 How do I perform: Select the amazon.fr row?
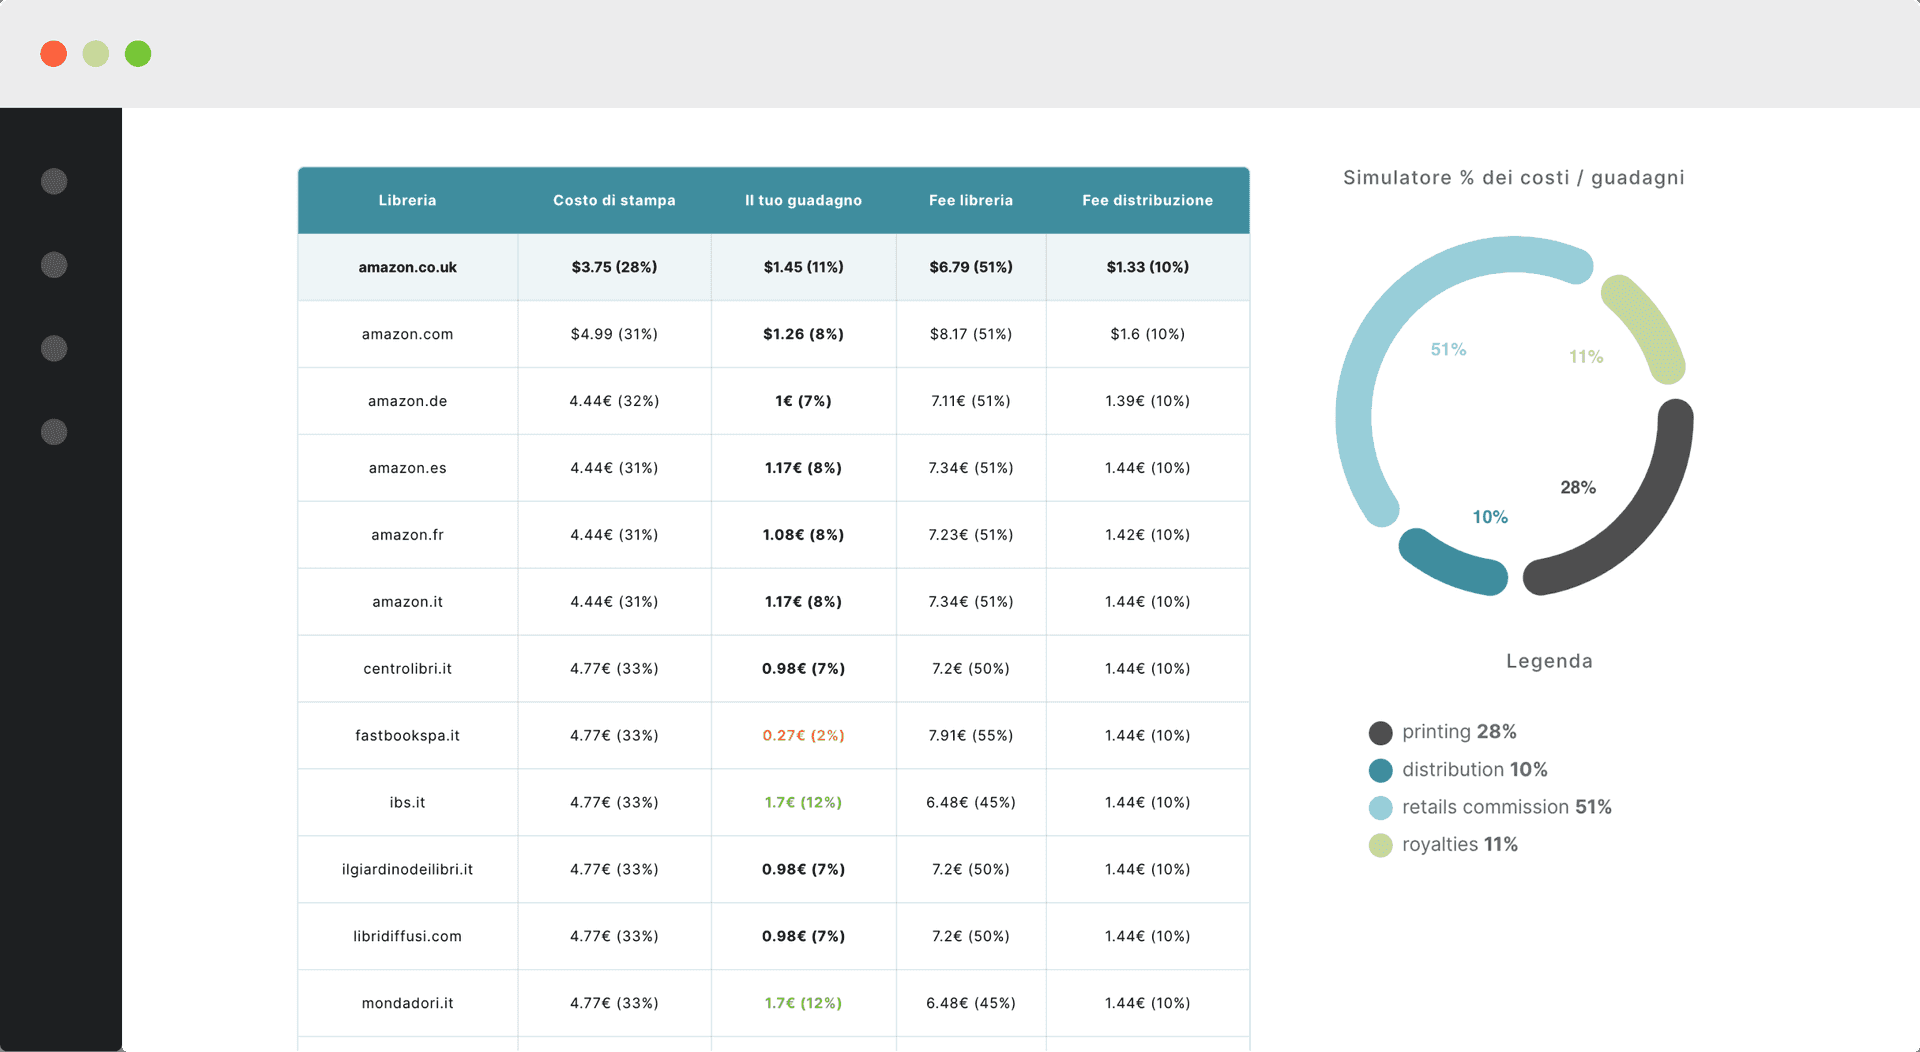773,535
